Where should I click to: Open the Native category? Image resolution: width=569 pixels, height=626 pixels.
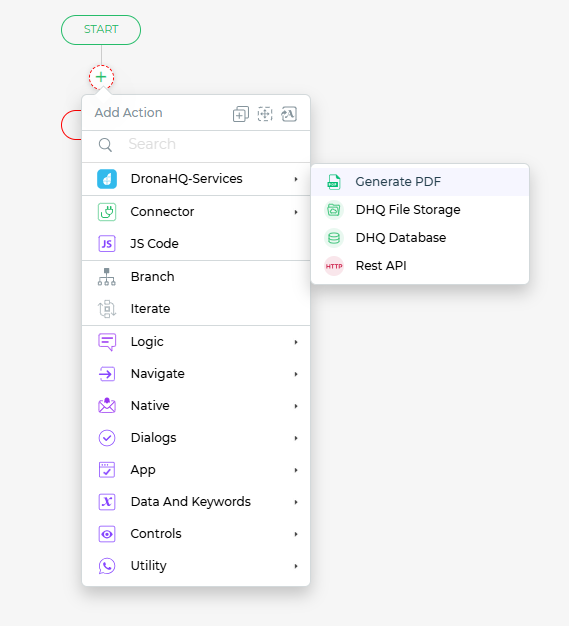pyautogui.click(x=196, y=406)
